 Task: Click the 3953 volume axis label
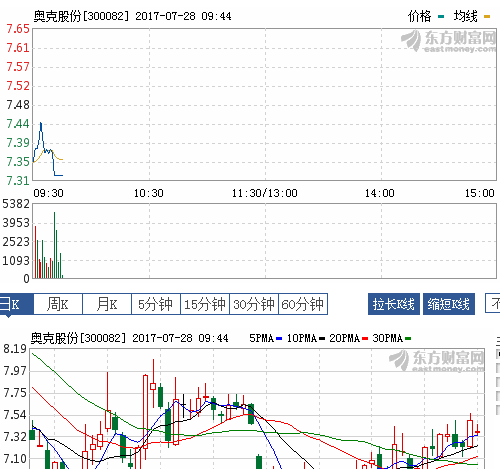[16, 223]
